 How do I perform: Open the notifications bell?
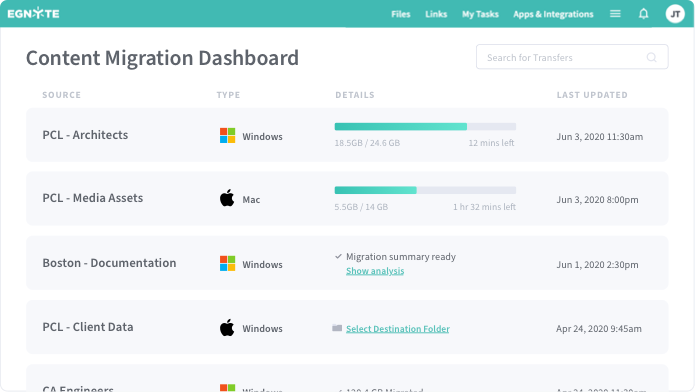tap(644, 14)
